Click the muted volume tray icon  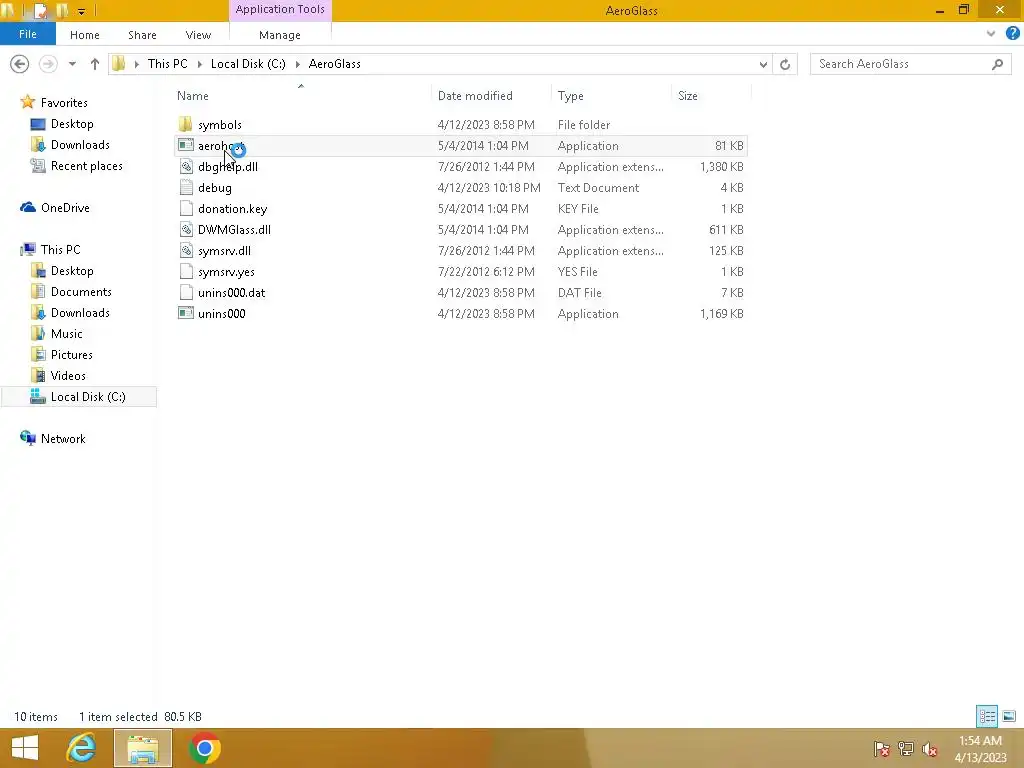(929, 748)
